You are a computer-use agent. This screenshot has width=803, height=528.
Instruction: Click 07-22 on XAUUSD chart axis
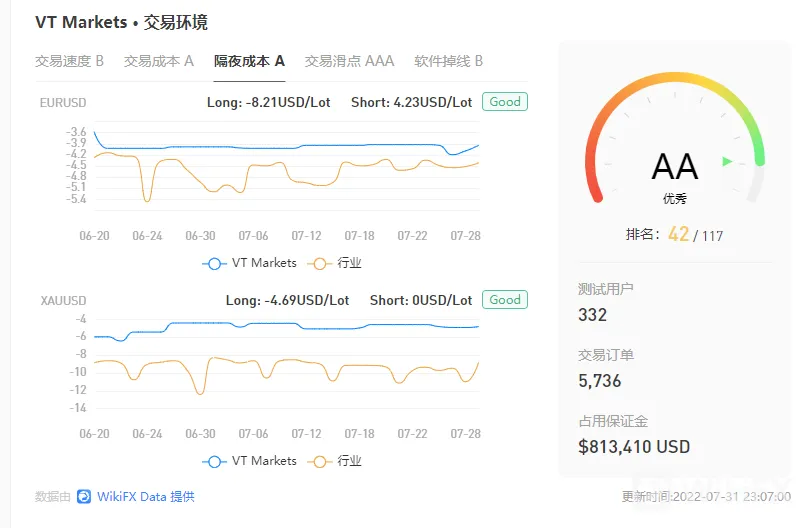click(412, 434)
